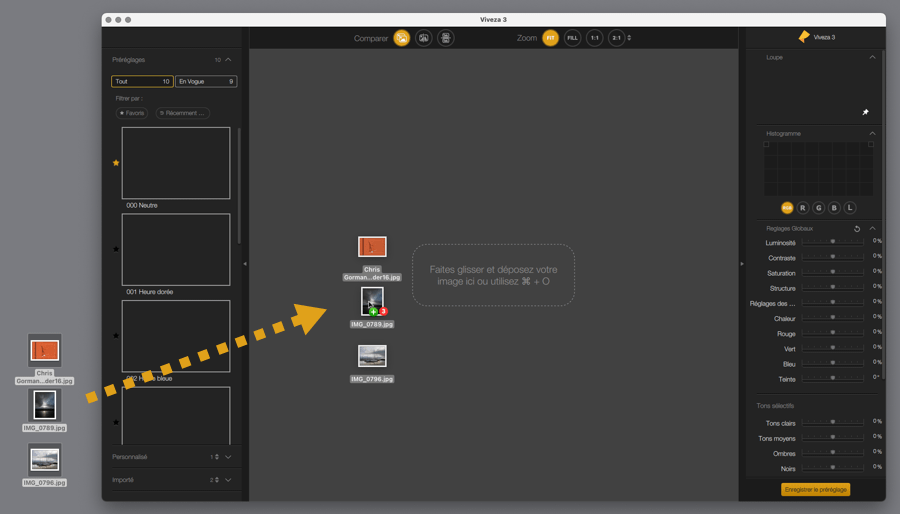Viewport: 900px width, 514px height.
Task: Select the 002 Heure bleue preset thumbnail
Action: click(176, 336)
